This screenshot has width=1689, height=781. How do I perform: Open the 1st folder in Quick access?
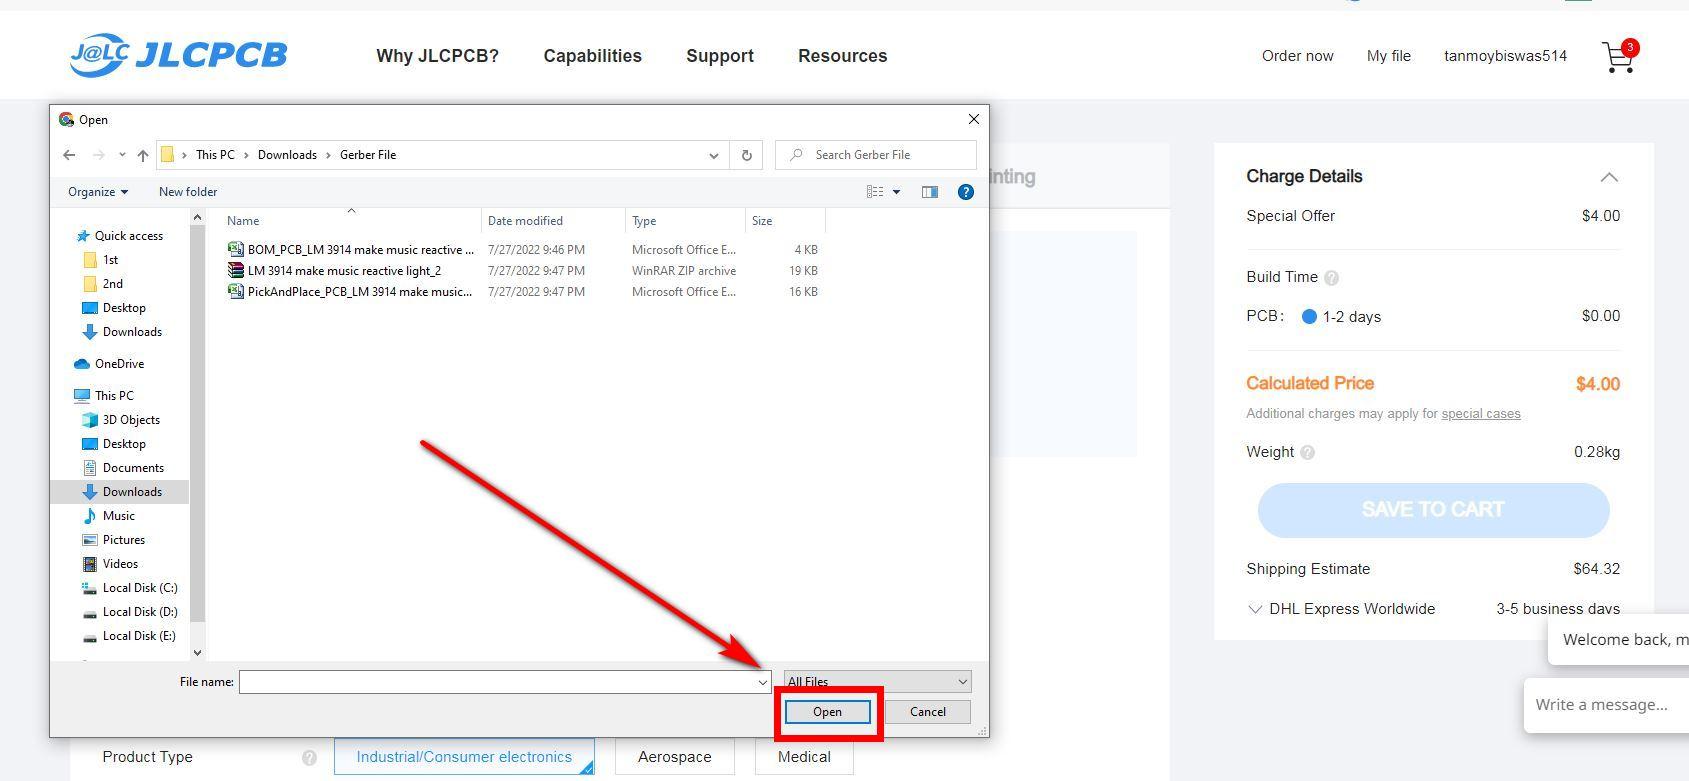click(100, 260)
